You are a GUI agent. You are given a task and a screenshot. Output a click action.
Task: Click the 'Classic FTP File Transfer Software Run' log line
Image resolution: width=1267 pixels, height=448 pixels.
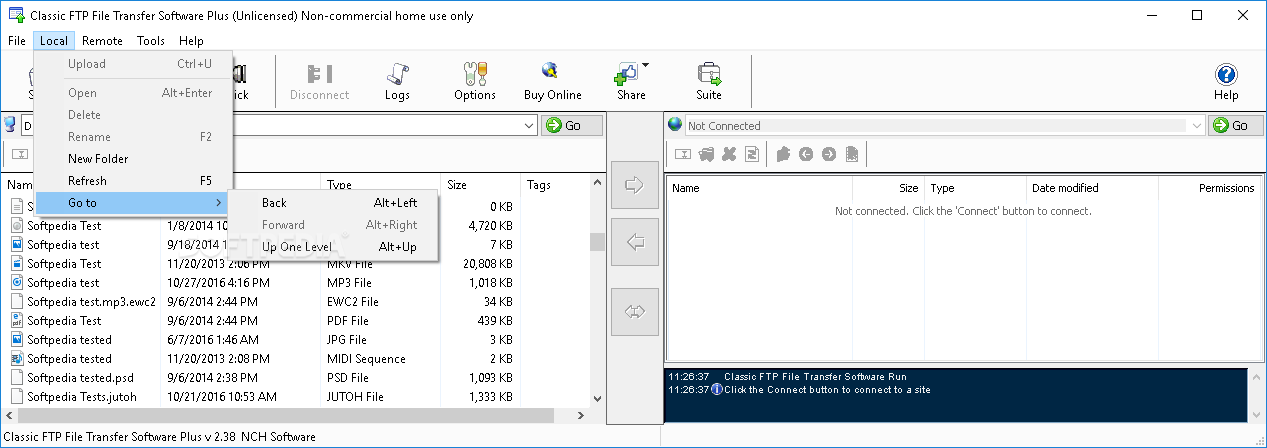[x=815, y=377]
